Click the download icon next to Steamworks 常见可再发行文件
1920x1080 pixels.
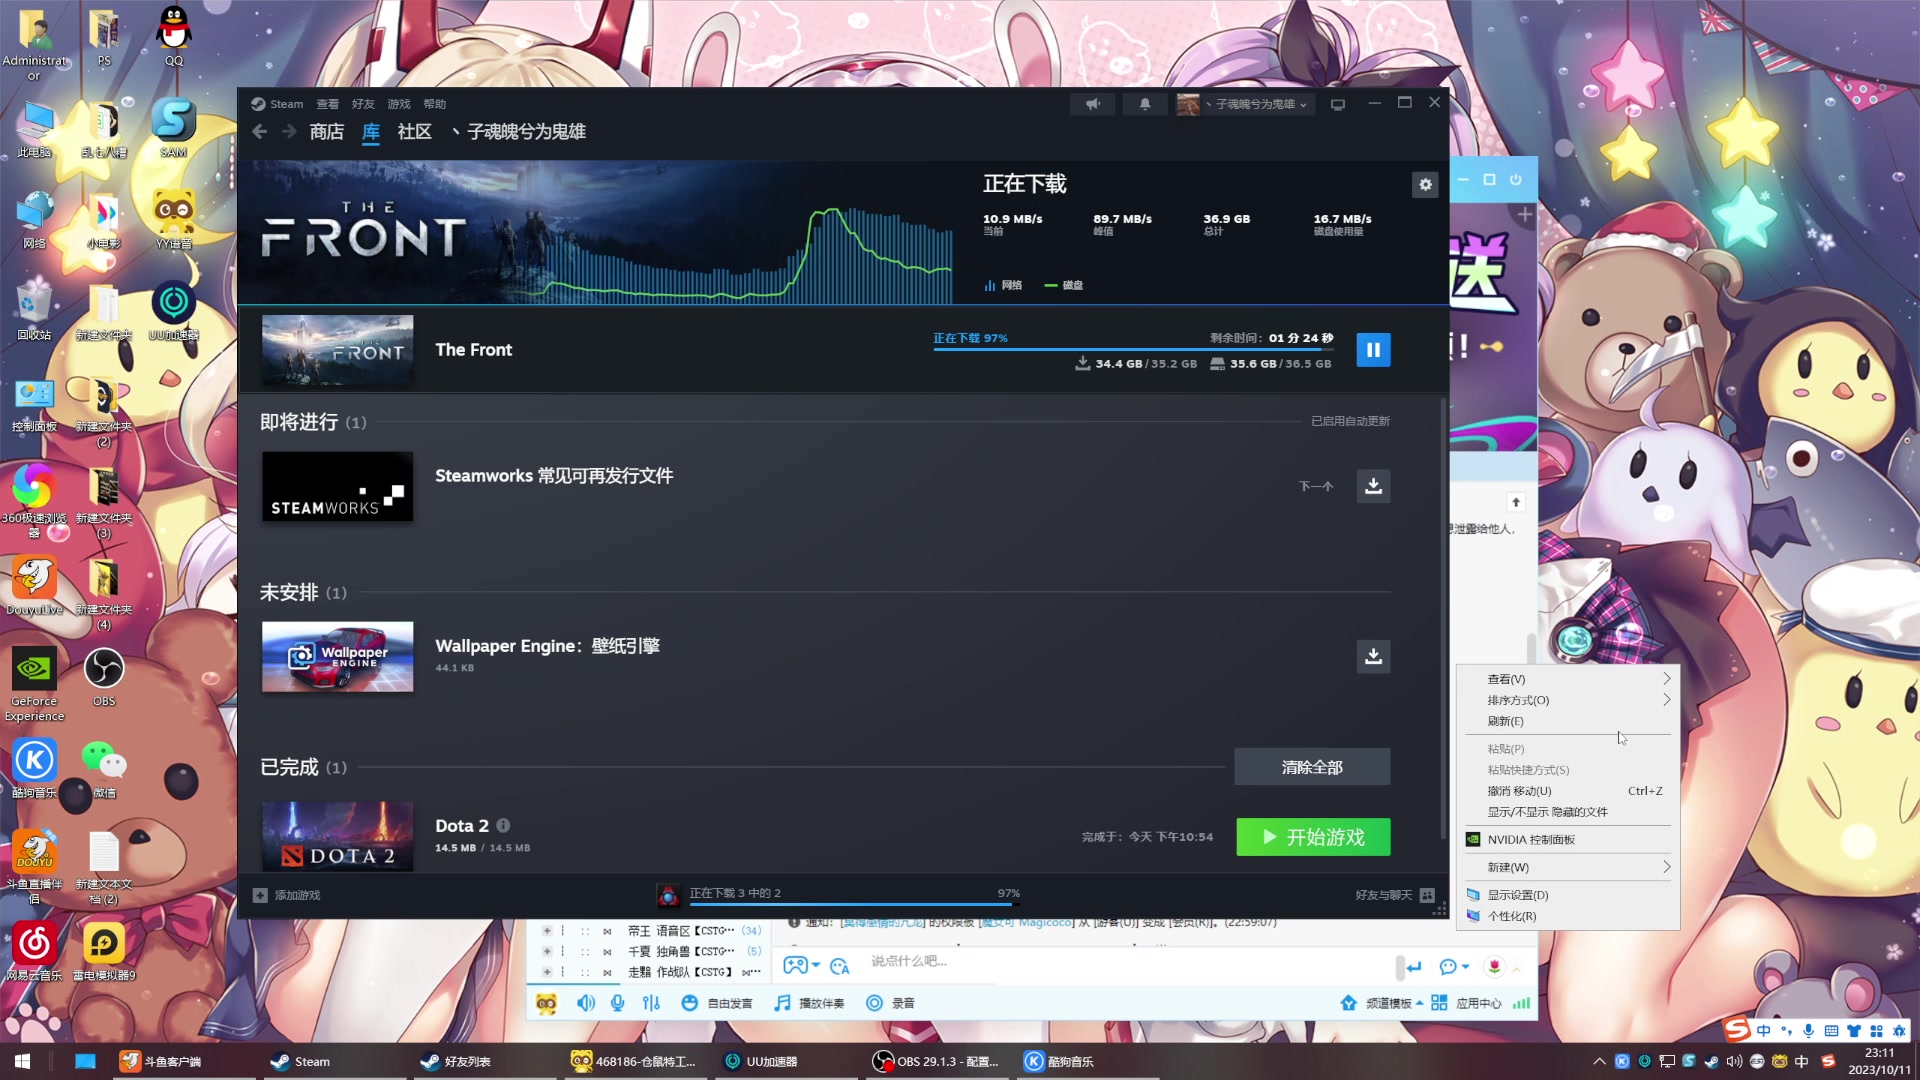[1372, 486]
